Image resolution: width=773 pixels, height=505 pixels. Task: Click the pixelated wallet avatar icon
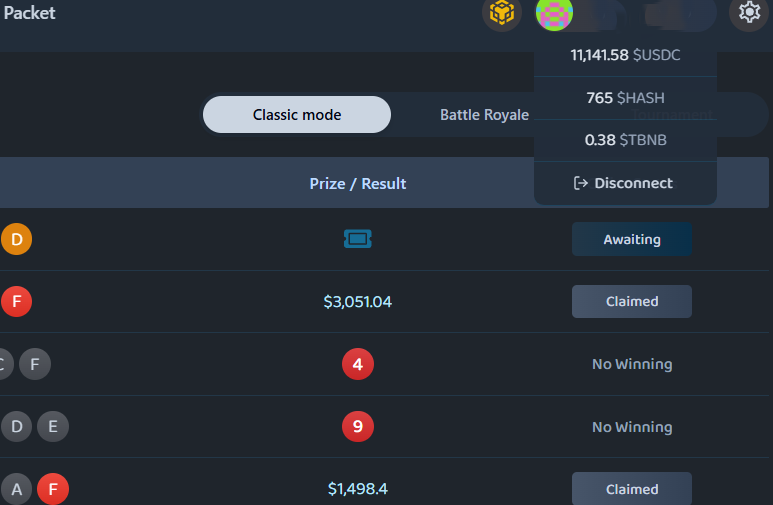554,13
